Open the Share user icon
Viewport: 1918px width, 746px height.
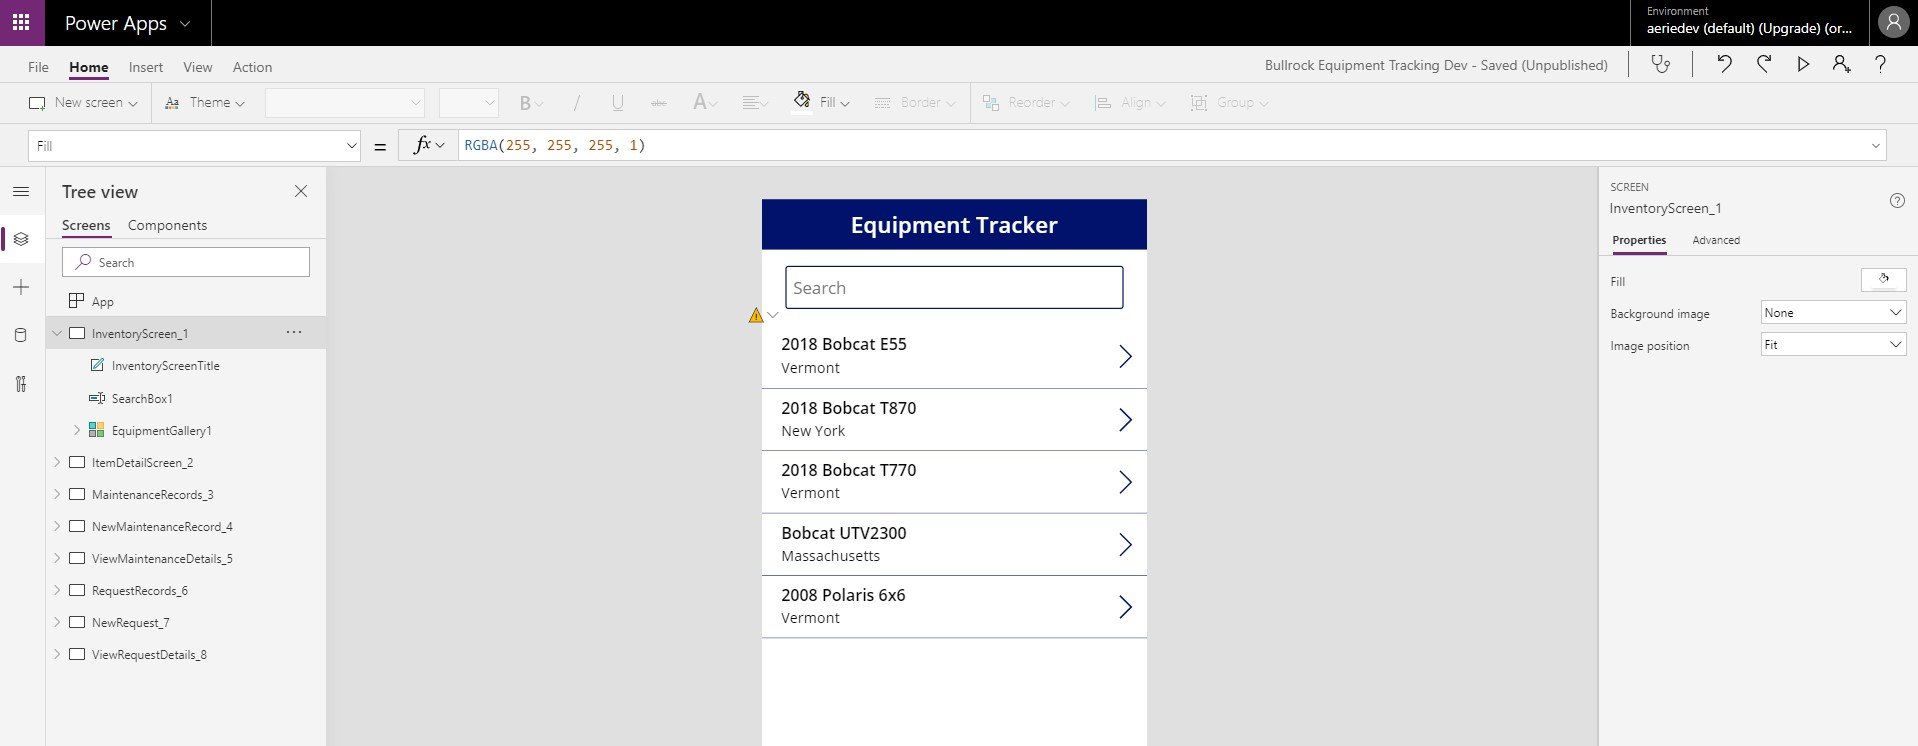tap(1841, 65)
